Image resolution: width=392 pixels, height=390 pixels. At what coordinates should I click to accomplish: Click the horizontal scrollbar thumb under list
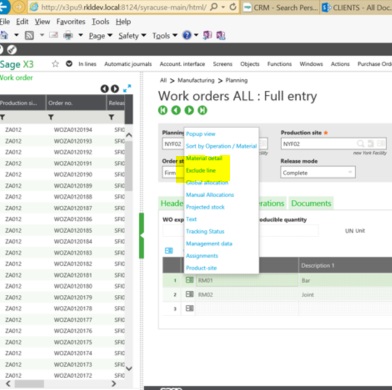(x=29, y=384)
